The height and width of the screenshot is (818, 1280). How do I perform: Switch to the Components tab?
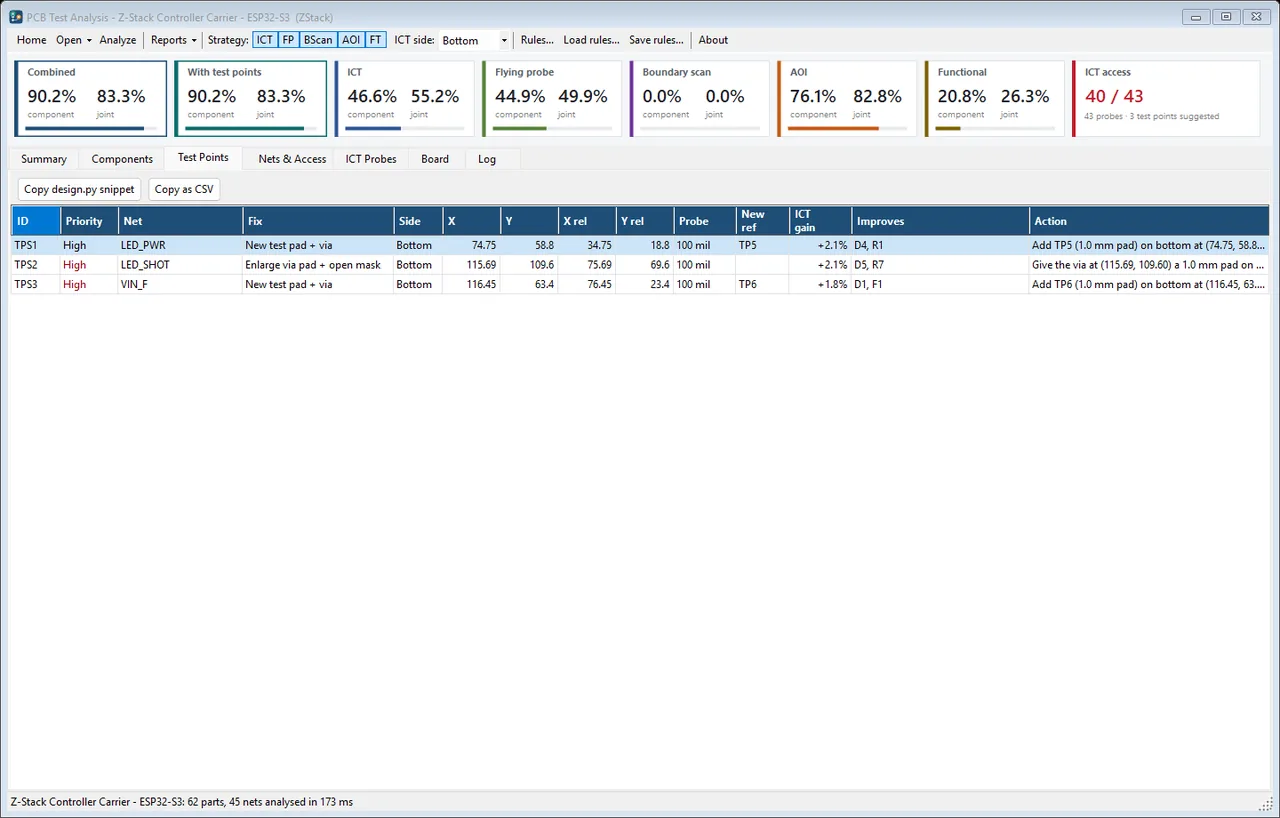[122, 159]
